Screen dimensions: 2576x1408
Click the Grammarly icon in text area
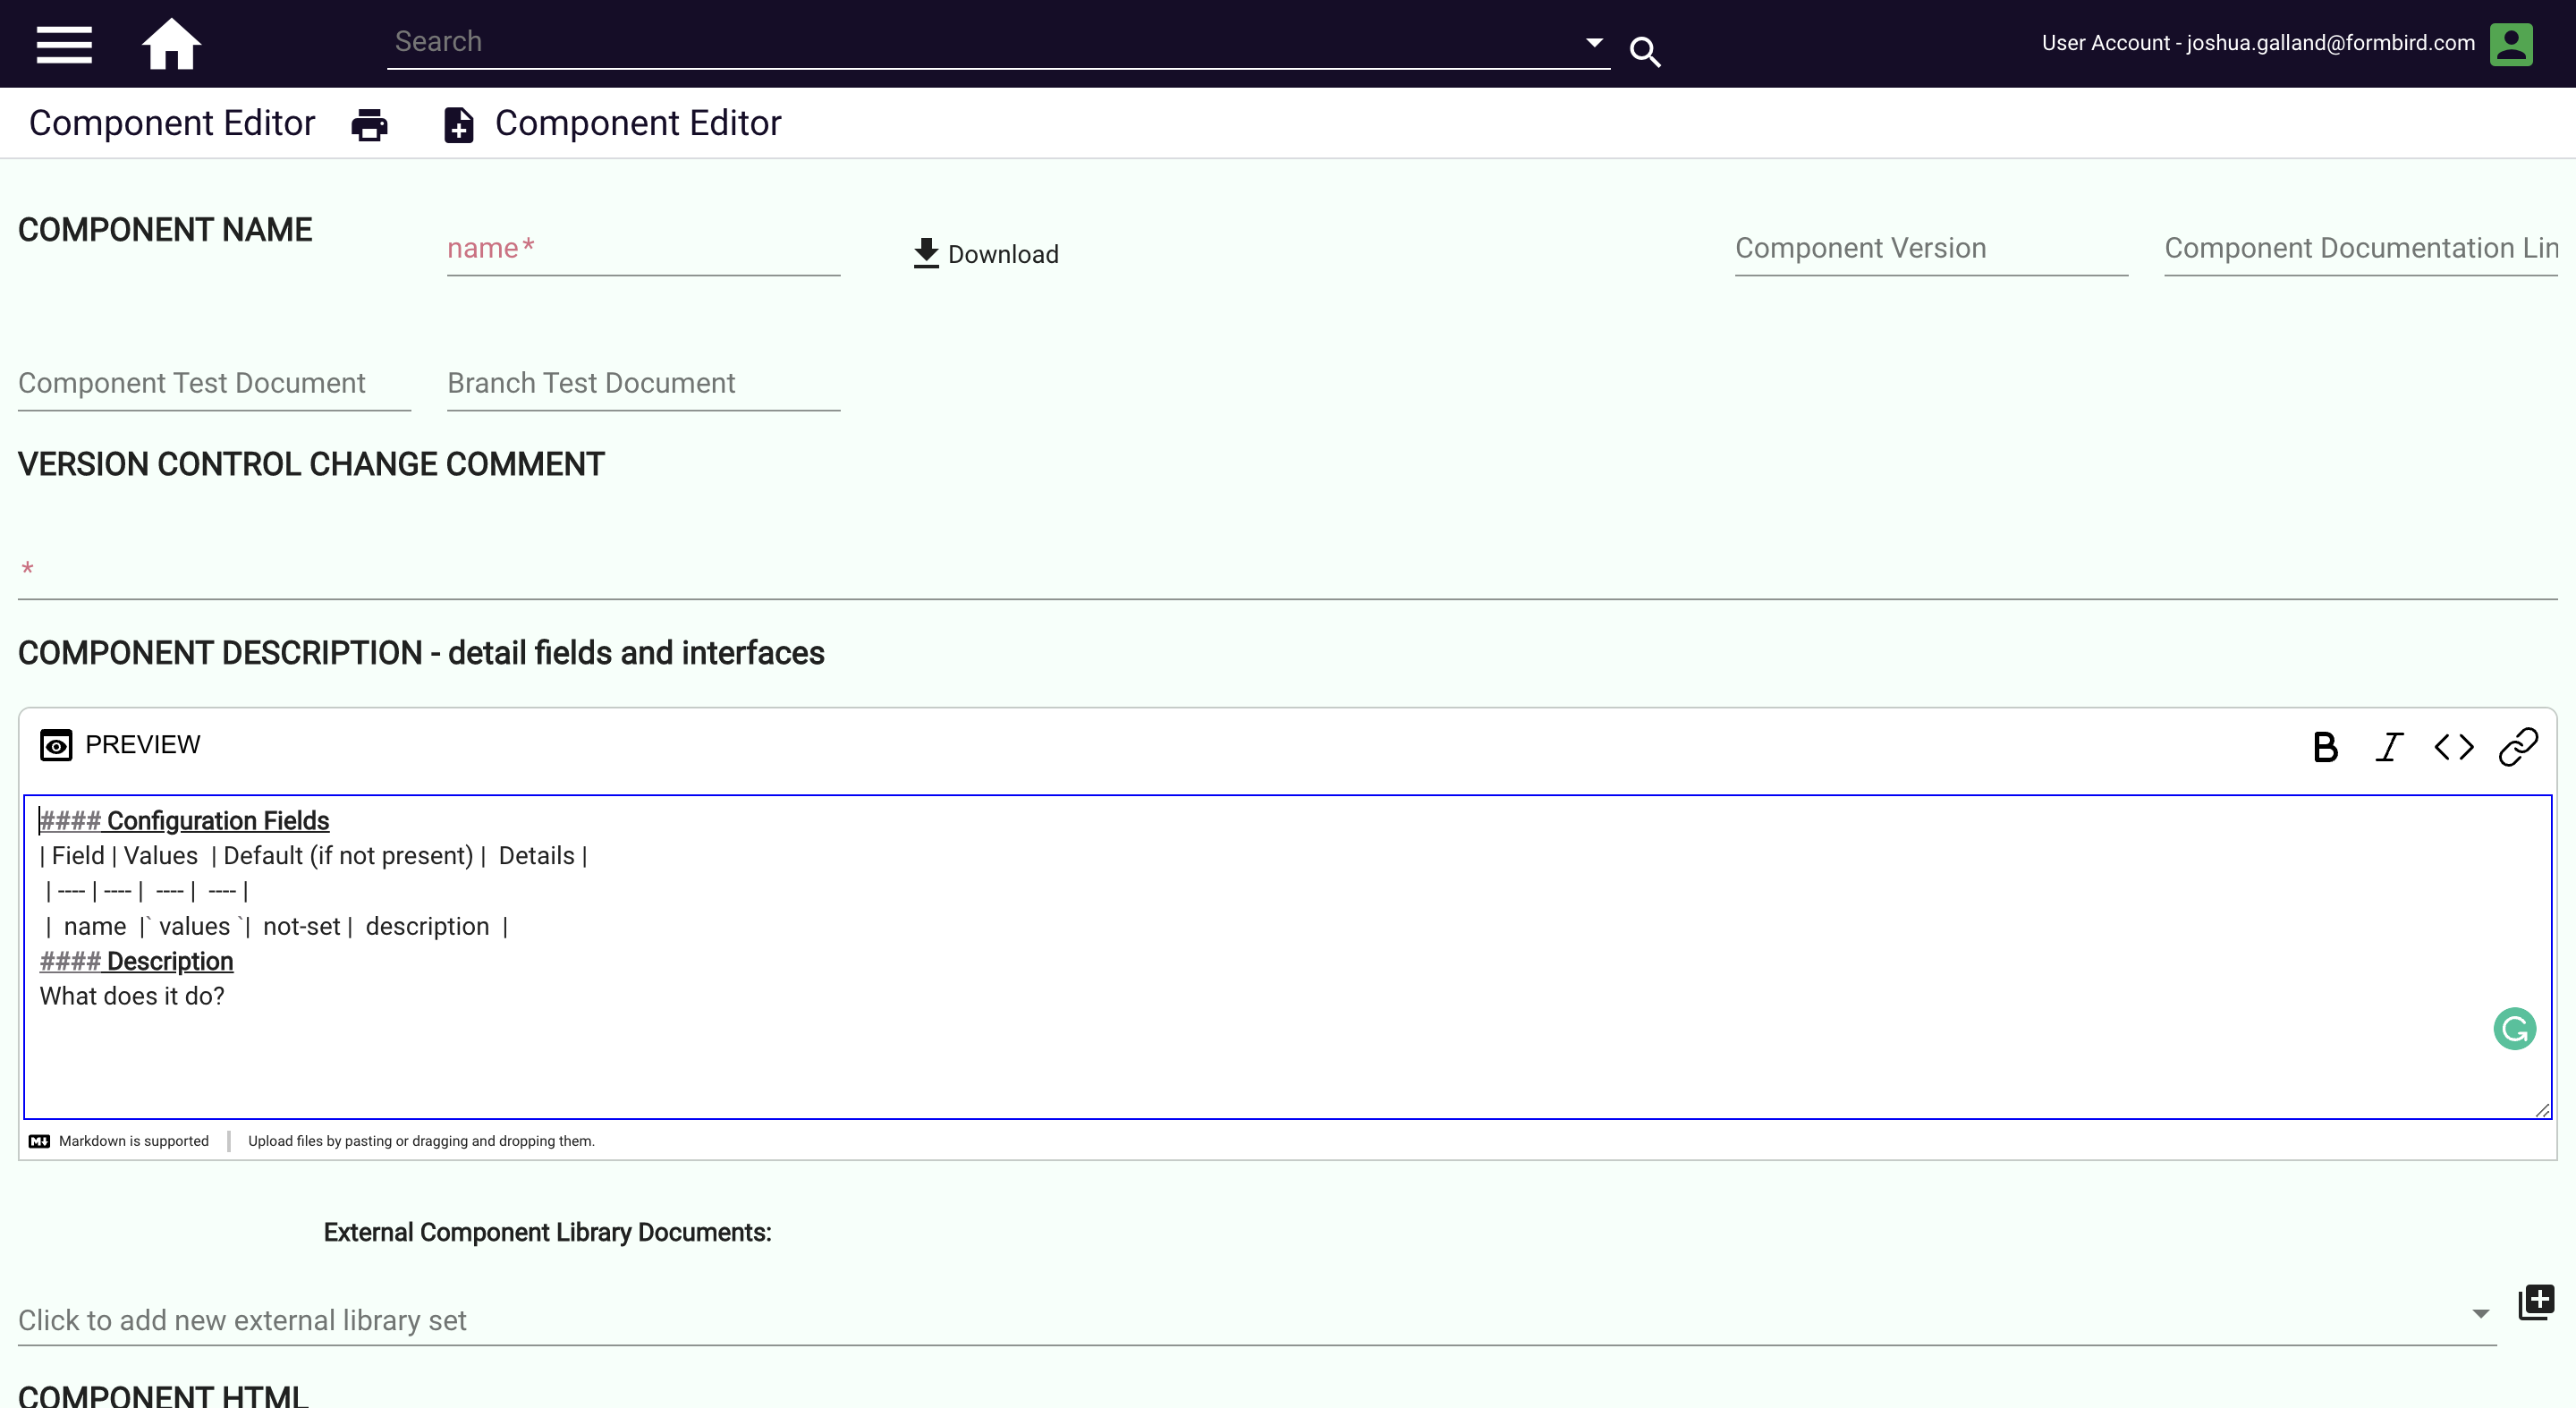click(x=2514, y=1029)
